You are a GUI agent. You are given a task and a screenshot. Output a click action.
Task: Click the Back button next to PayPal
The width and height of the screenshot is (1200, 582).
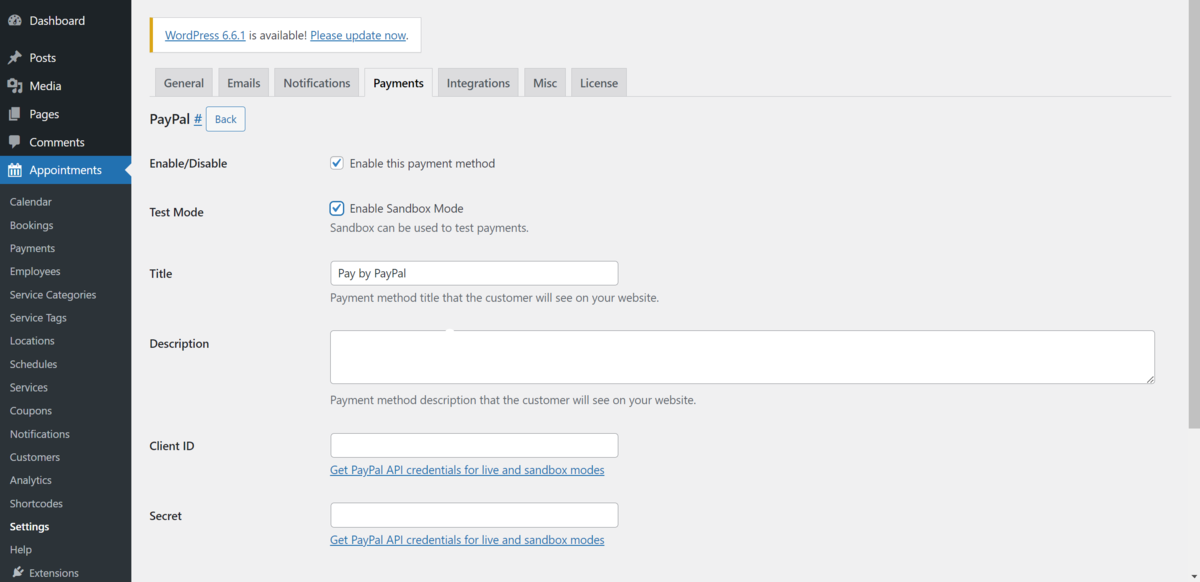225,119
